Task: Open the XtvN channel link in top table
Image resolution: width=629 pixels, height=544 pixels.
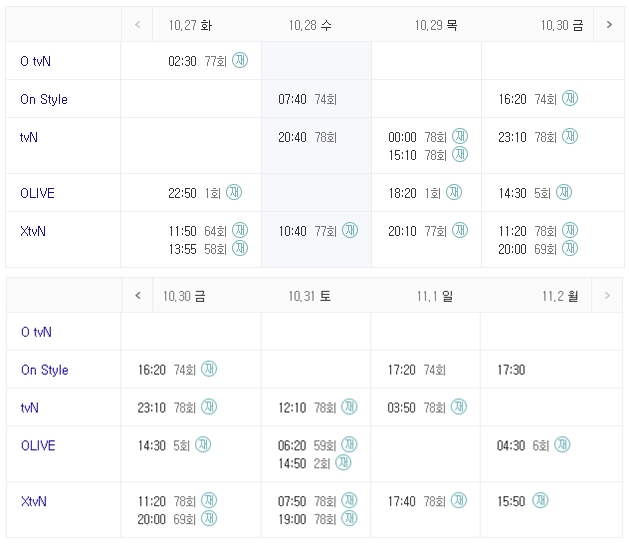Action: pos(33,231)
